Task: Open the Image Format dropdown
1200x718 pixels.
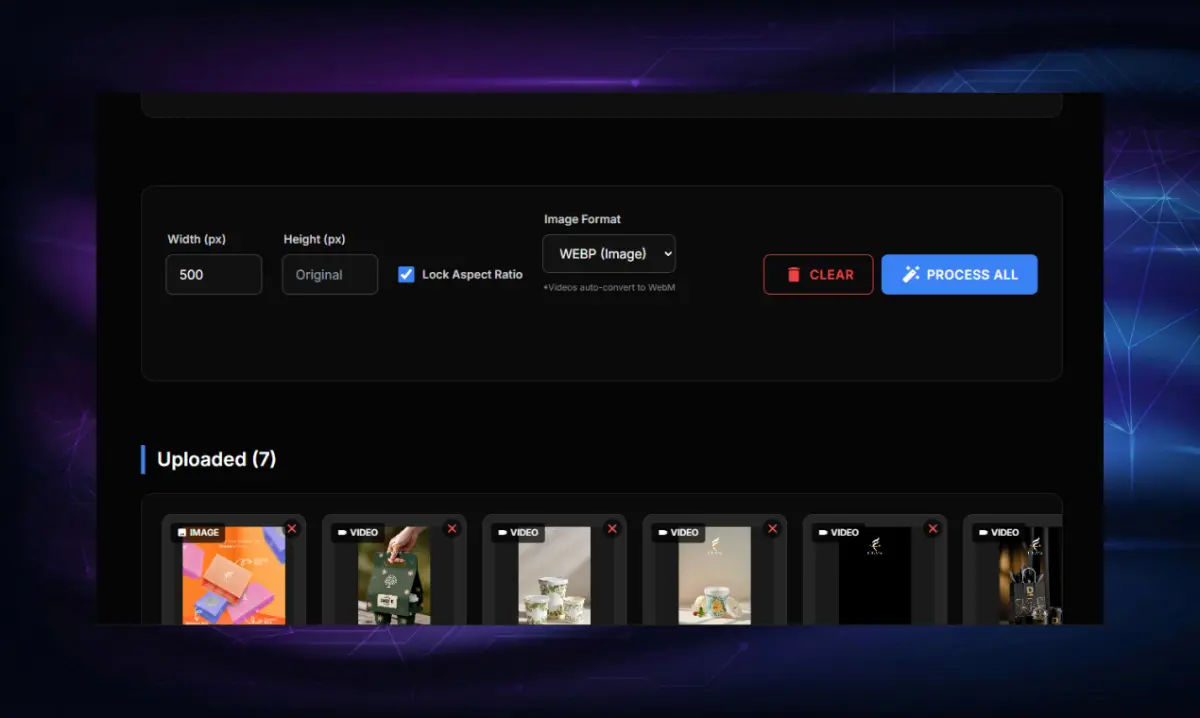Action: coord(609,254)
